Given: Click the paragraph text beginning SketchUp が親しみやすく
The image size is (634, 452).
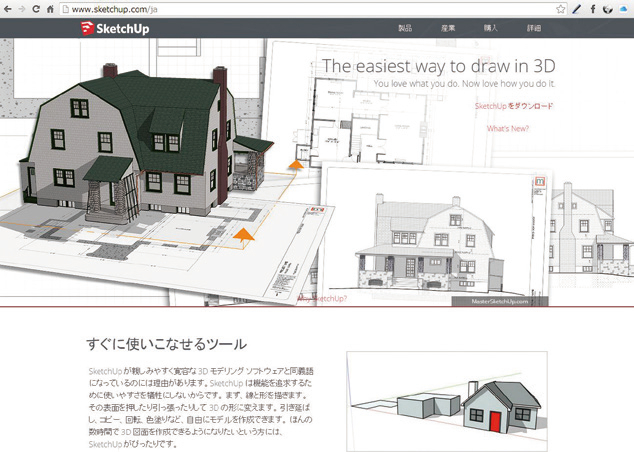Looking at the screenshot, I should coord(201,407).
